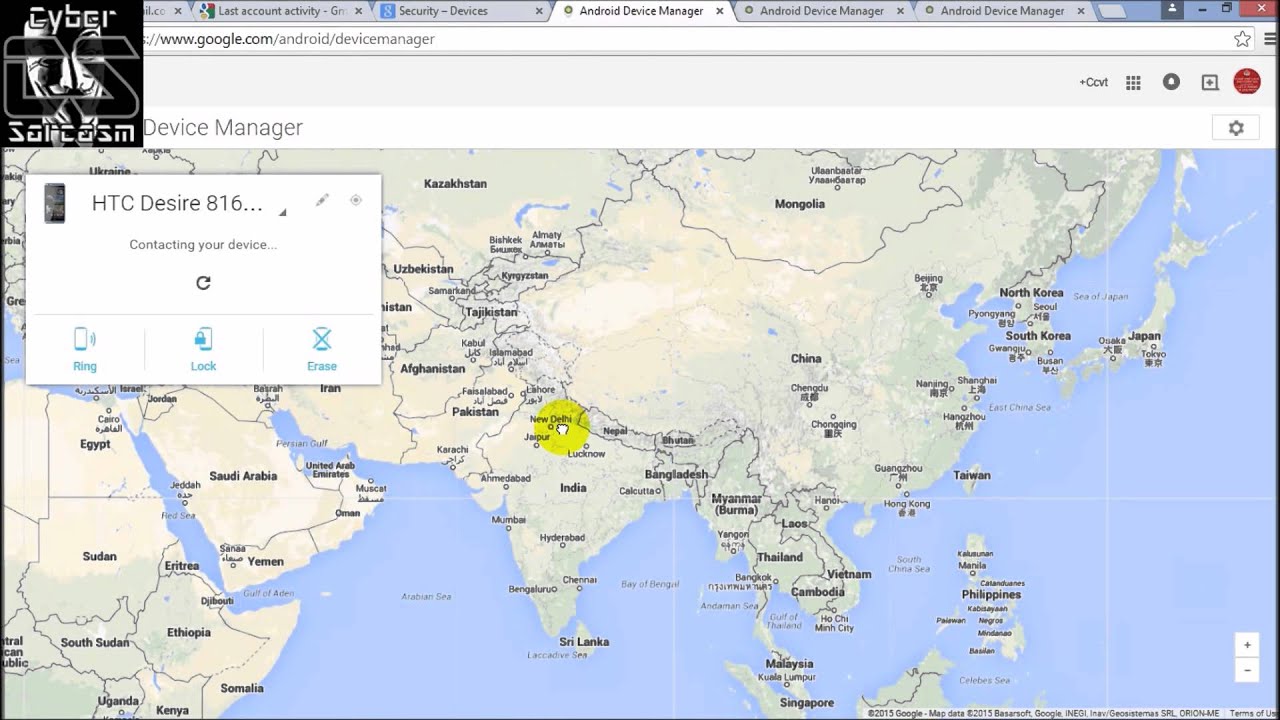Screen dimensions: 1280x720
Task: Click the Kazakhstan label on map
Action: tap(455, 184)
